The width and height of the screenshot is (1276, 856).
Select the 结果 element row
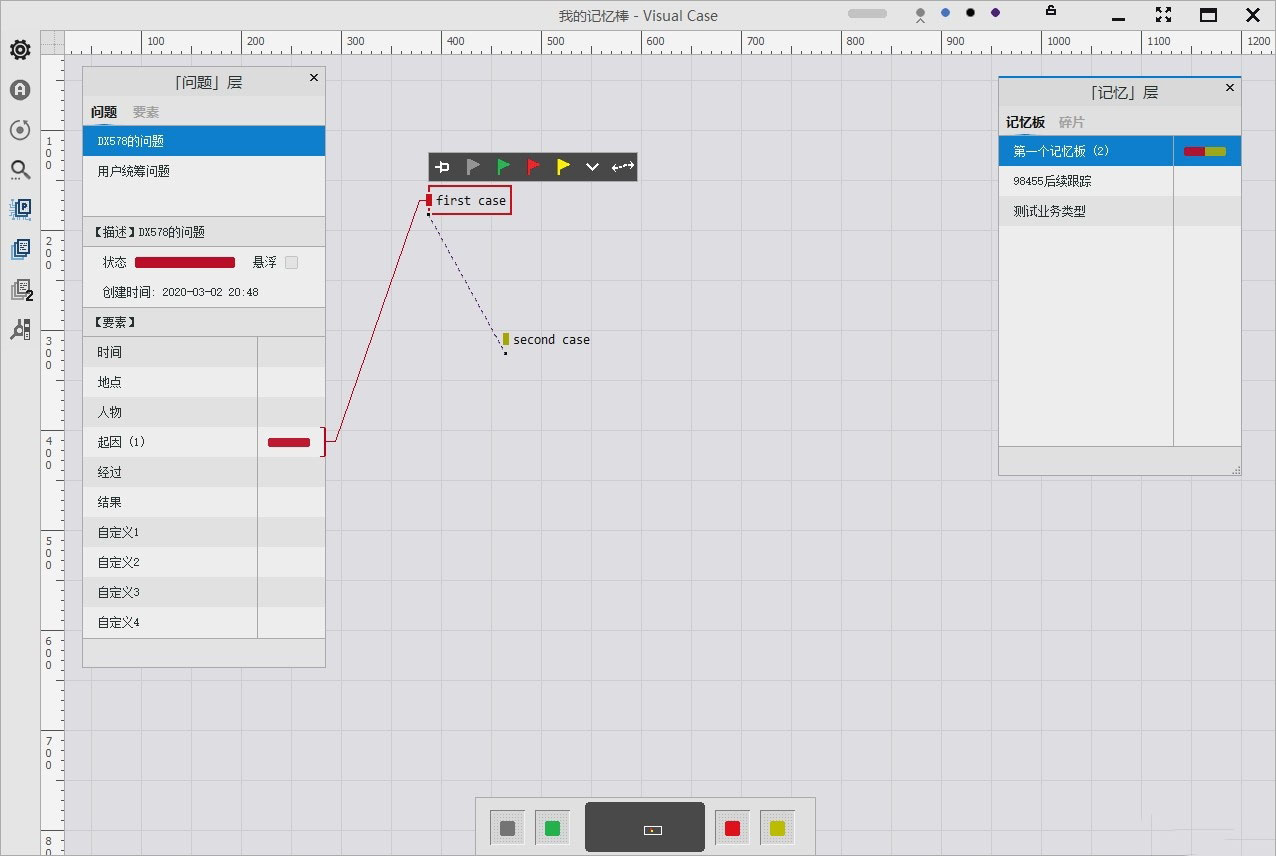click(x=204, y=502)
